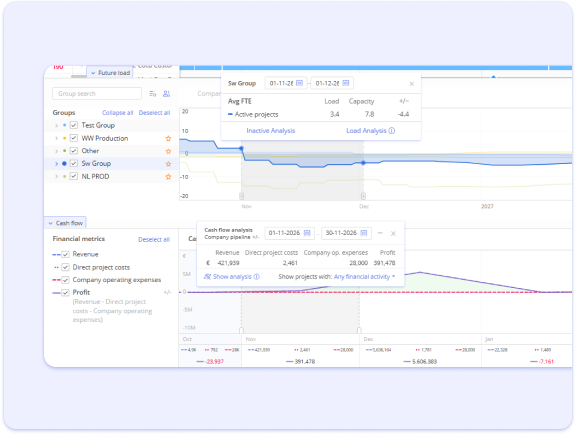Viewport: 576px width, 435px height.
Task: Open Any financial activity dropdown
Action: coord(364,276)
